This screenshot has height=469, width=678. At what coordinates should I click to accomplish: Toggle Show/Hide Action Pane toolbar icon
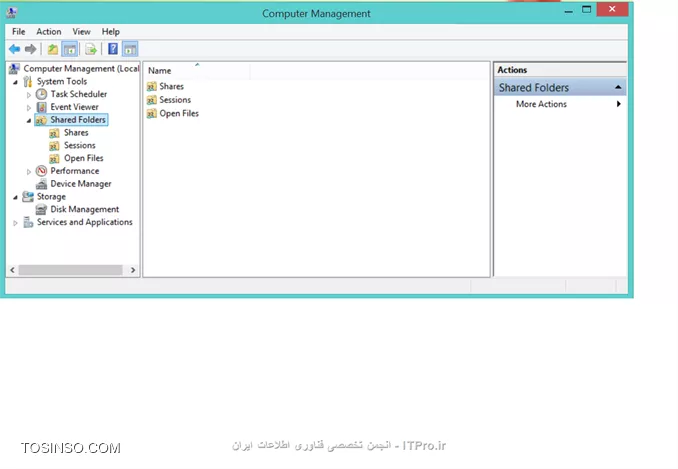click(130, 49)
